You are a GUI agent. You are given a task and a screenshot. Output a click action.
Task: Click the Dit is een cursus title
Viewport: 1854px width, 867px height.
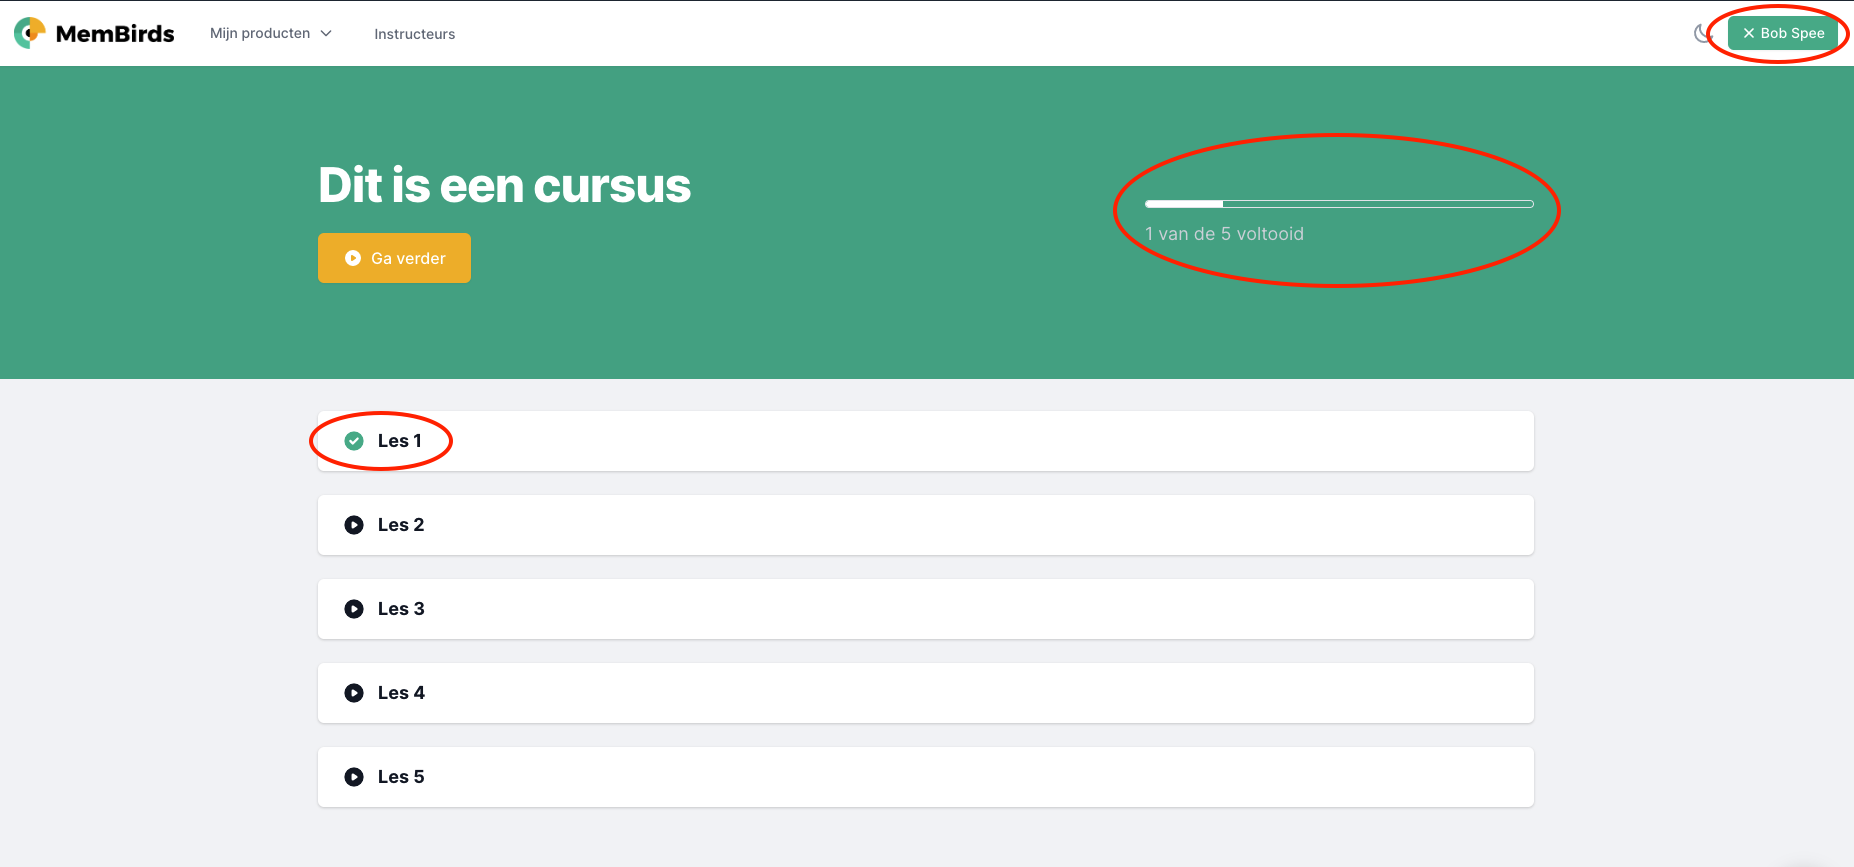click(x=505, y=186)
